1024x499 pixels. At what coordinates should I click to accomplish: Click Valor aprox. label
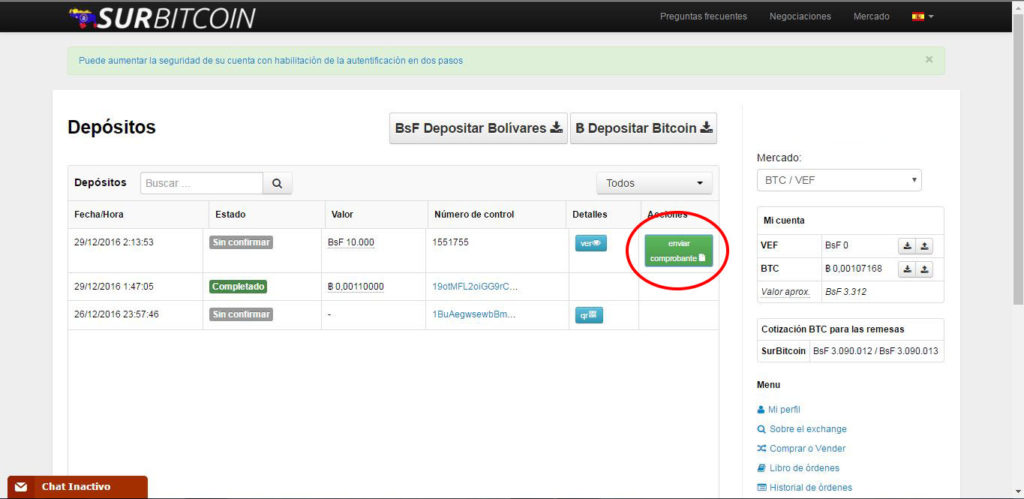pos(785,292)
